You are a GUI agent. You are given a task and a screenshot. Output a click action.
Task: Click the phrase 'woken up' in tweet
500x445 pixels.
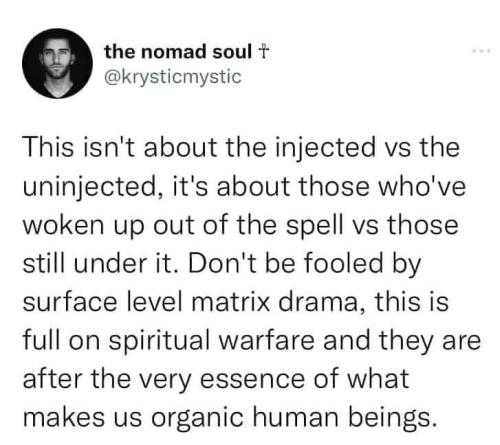tap(83, 226)
